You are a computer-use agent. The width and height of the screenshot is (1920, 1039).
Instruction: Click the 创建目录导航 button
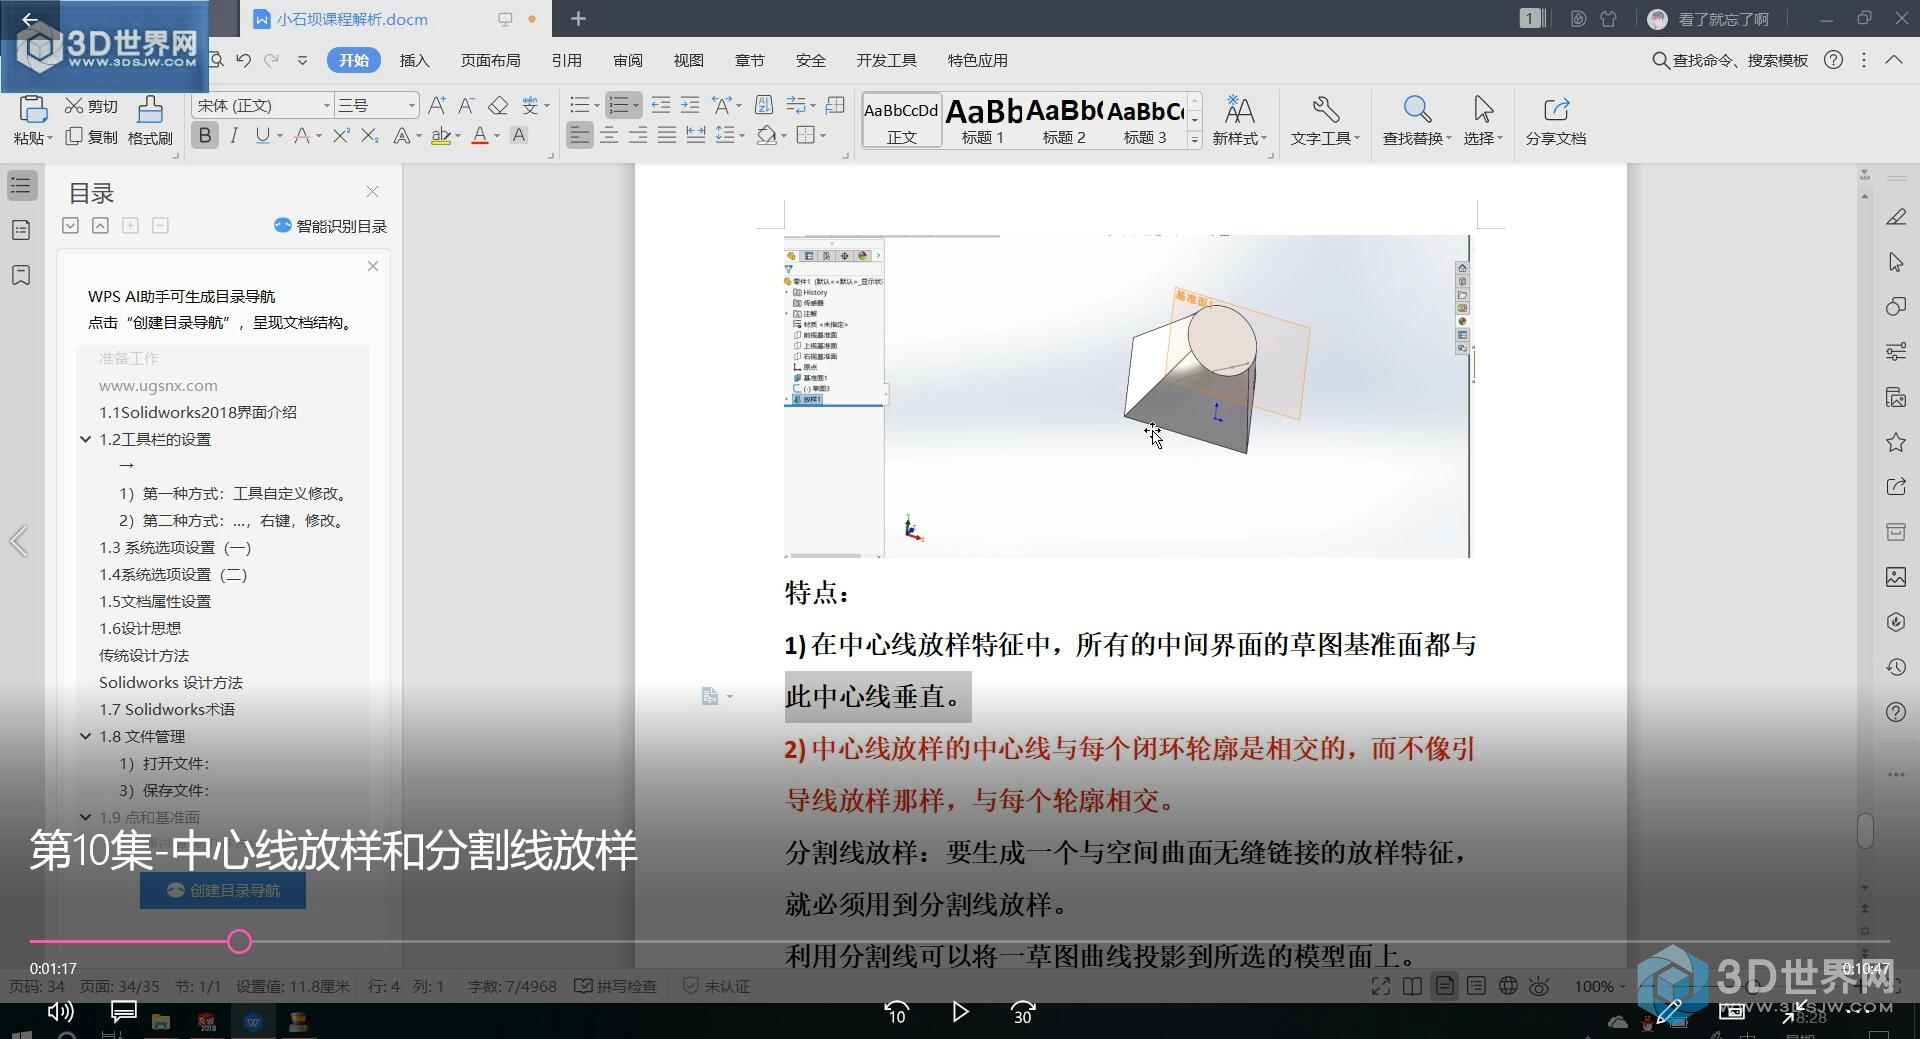(x=223, y=890)
